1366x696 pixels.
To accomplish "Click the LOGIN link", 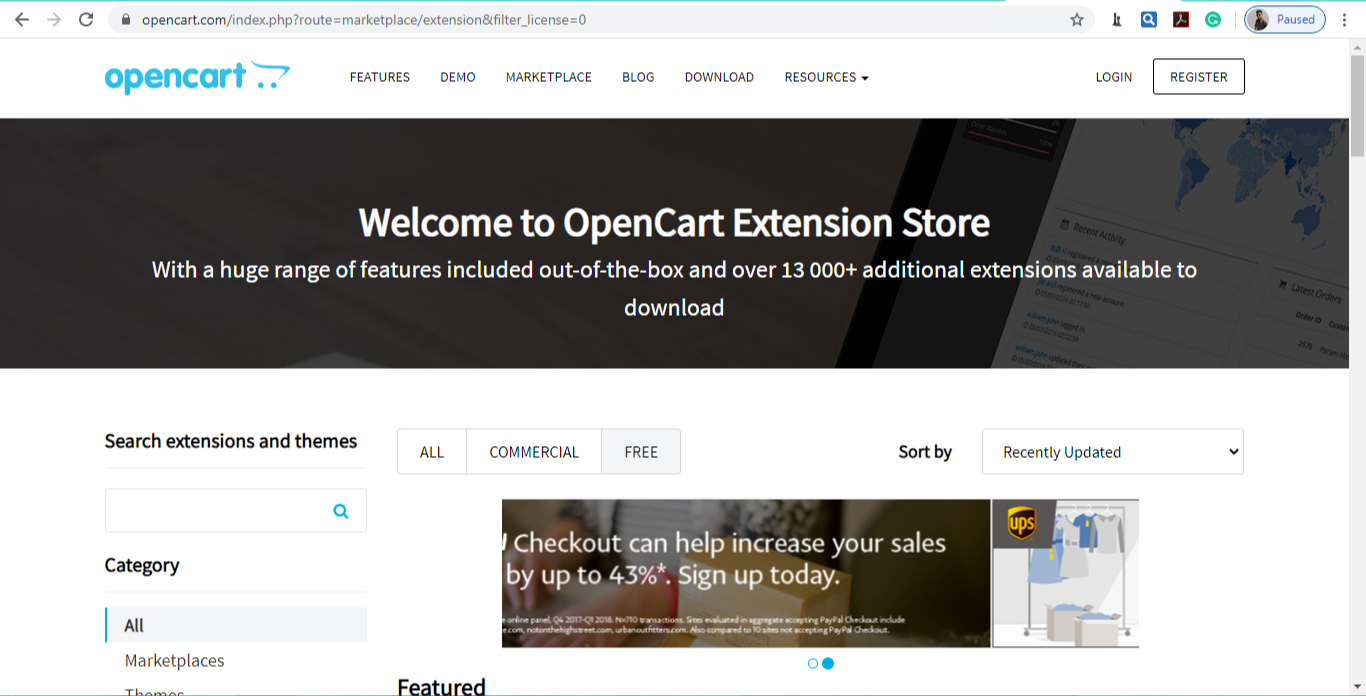I will point(1114,77).
